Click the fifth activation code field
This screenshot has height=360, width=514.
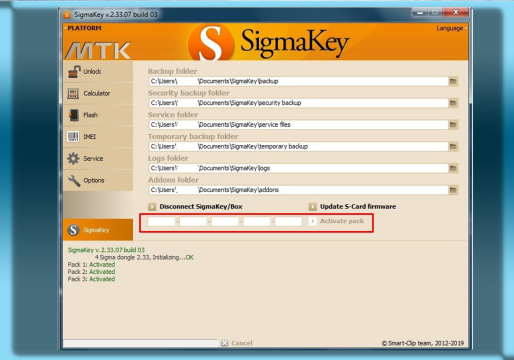288,221
